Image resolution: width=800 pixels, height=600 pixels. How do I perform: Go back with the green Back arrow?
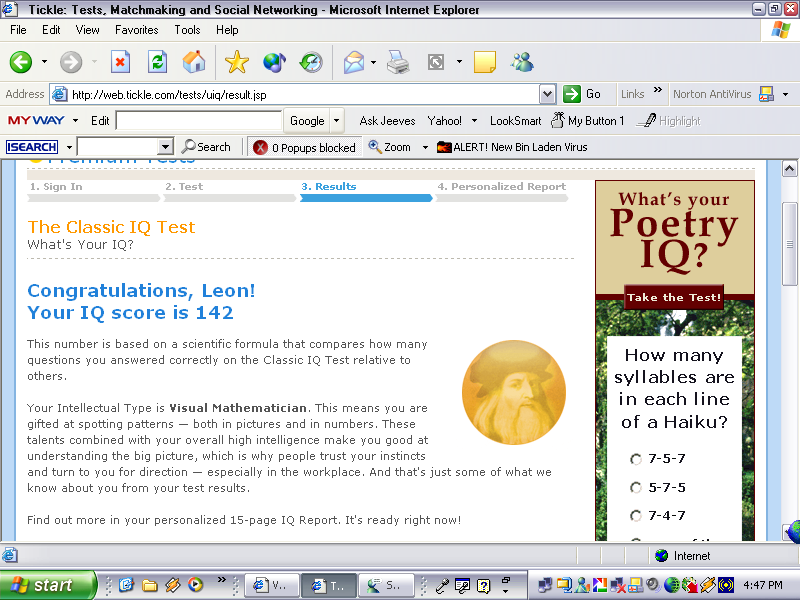(x=21, y=62)
